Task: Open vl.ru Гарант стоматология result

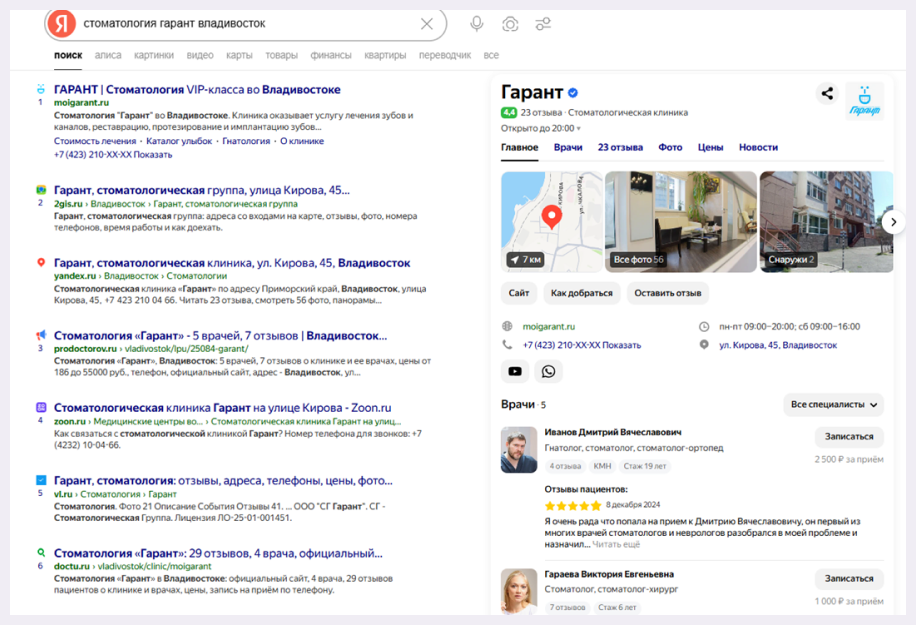Action: (x=223, y=480)
